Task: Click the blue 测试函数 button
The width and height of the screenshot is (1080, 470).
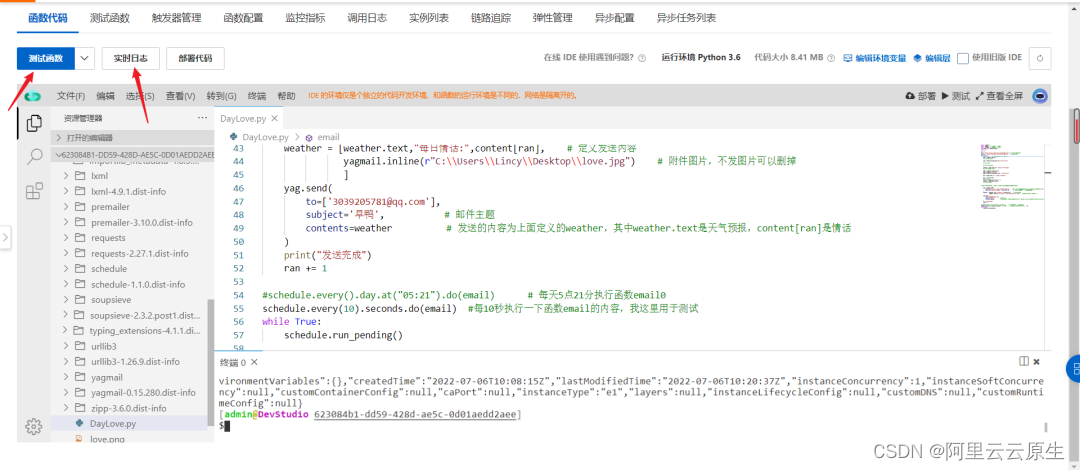Action: coord(45,59)
